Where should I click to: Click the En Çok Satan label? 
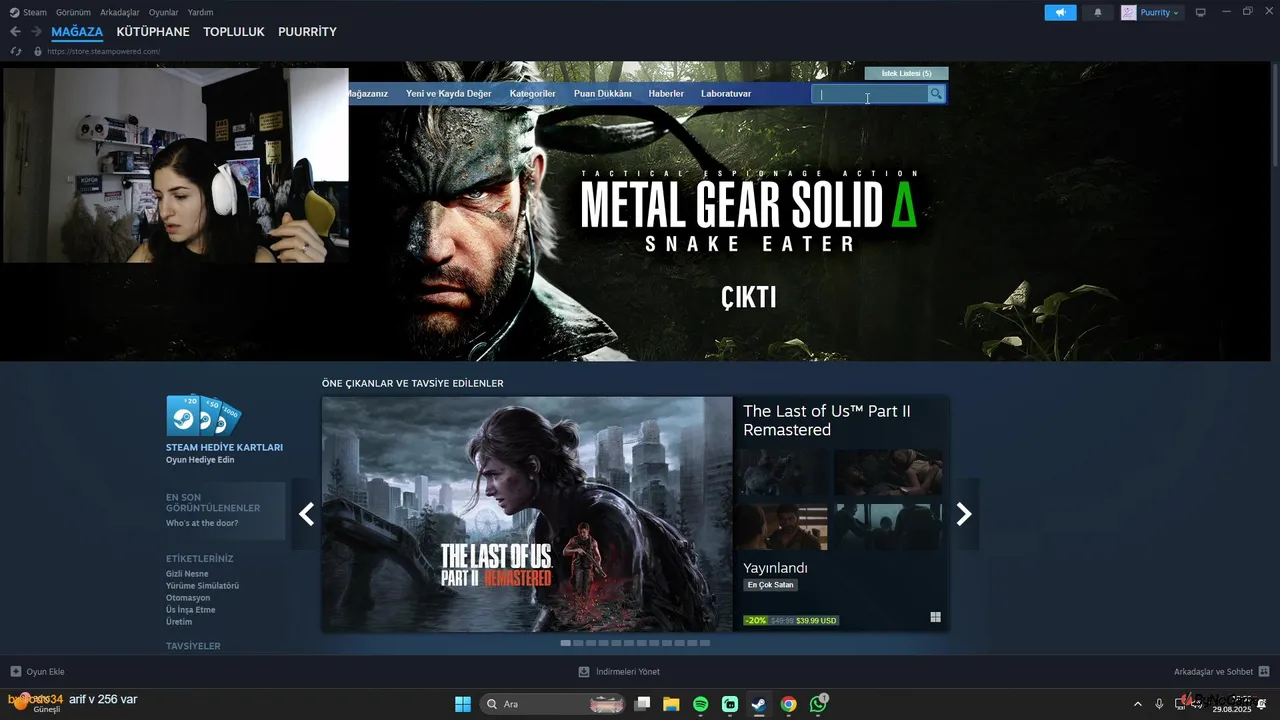pyautogui.click(x=770, y=585)
